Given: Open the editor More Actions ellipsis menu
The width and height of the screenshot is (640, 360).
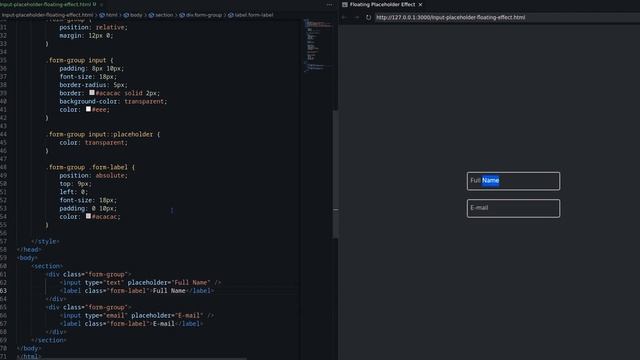Looking at the screenshot, I should click(x=329, y=4).
